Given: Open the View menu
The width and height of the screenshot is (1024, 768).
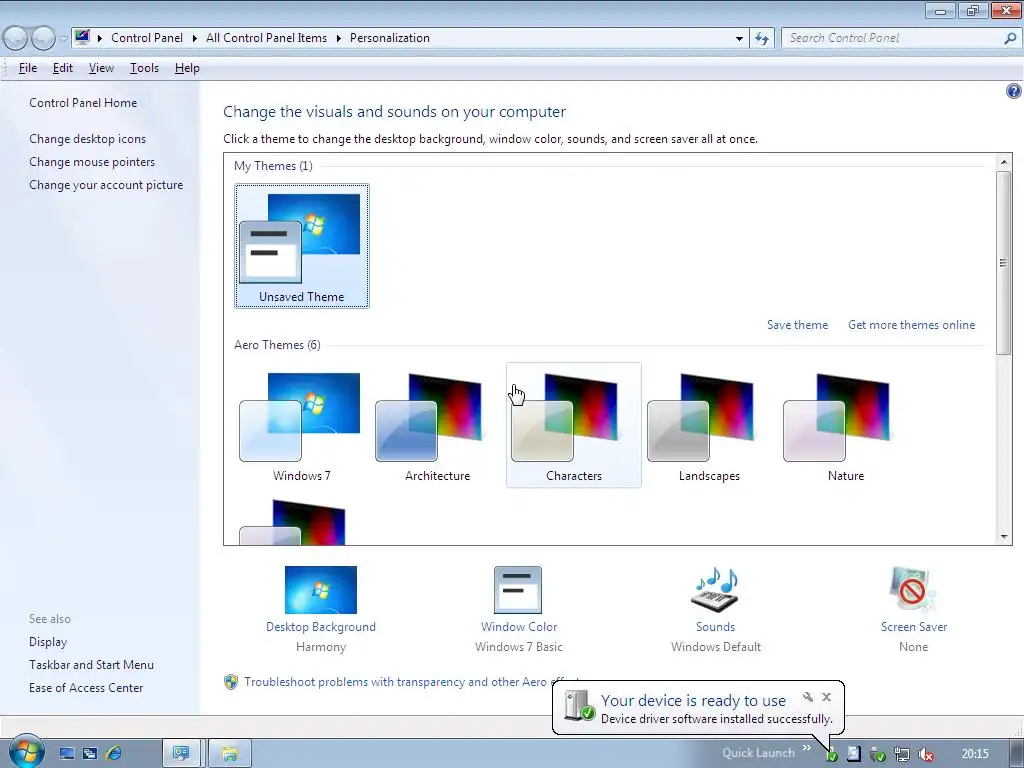Looking at the screenshot, I should pos(101,68).
